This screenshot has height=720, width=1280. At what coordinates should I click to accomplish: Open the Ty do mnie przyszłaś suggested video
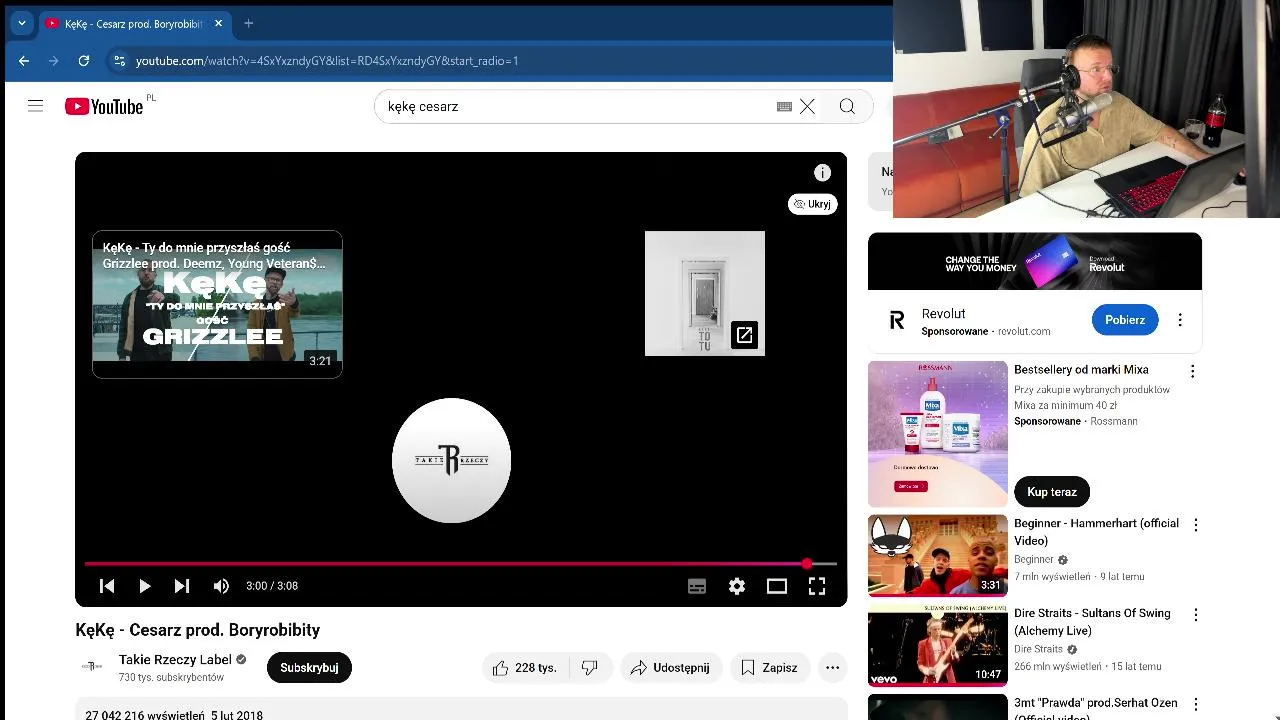pyautogui.click(x=217, y=304)
